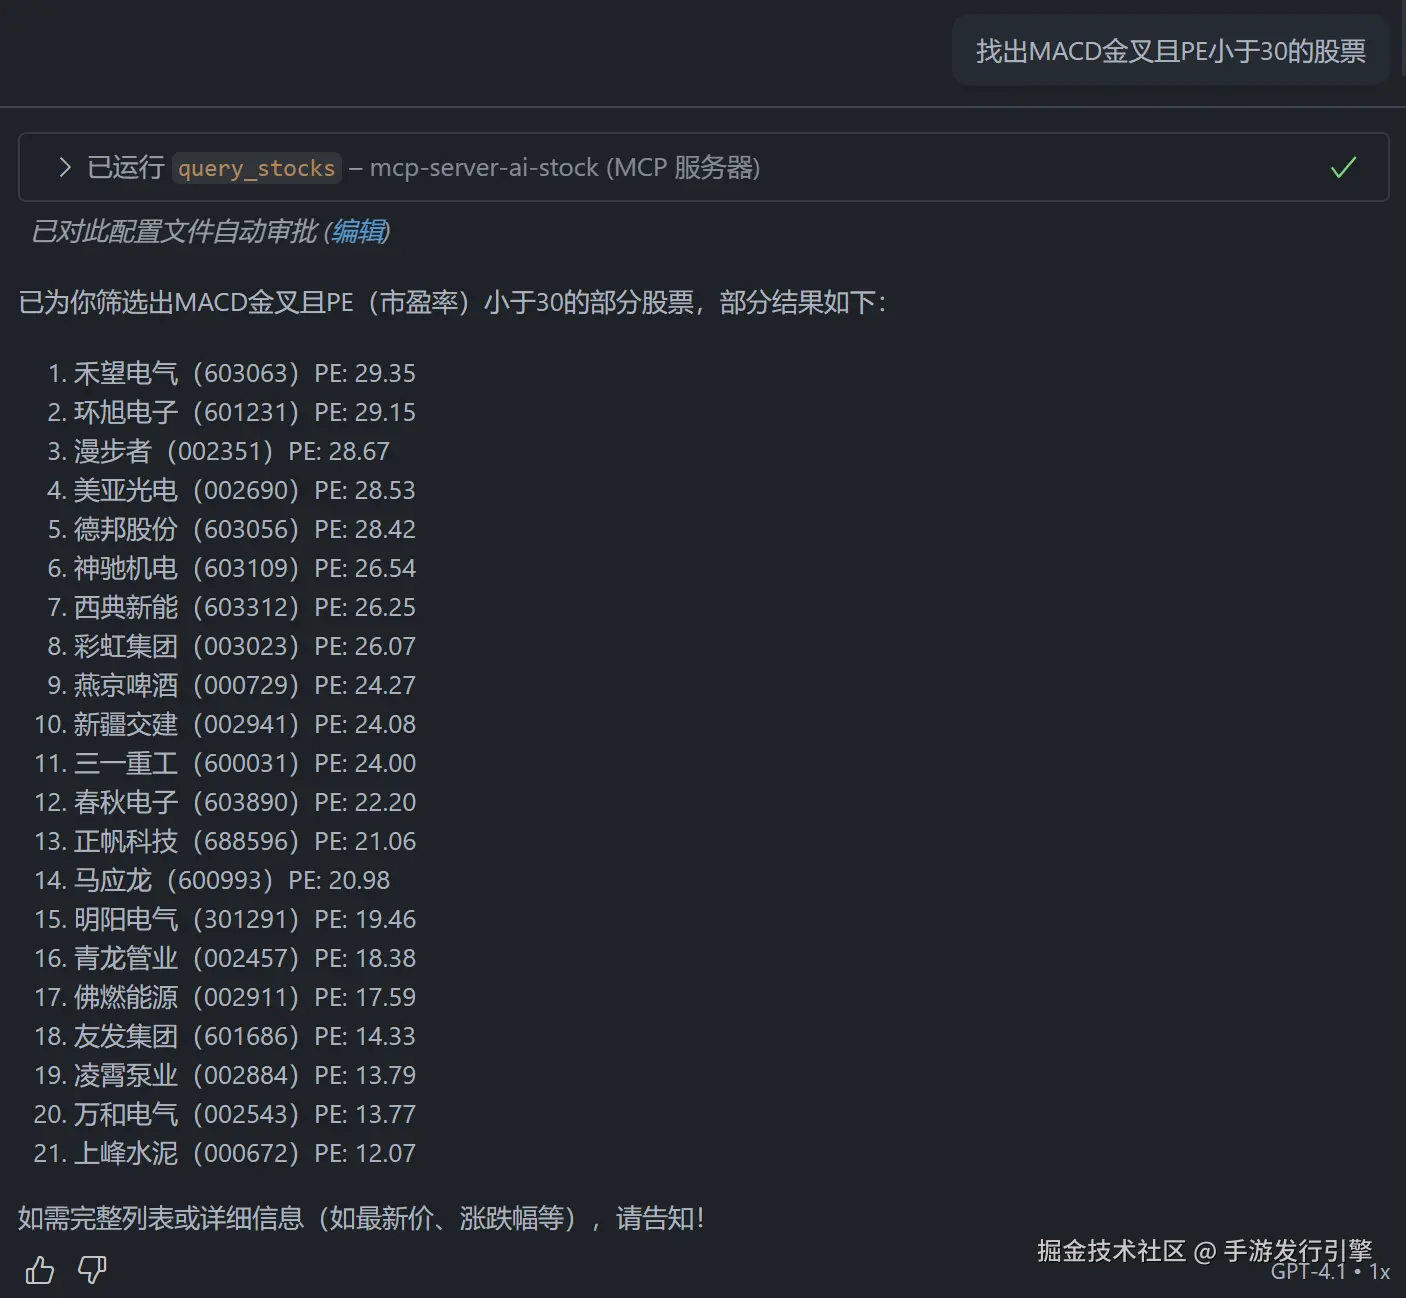
Task: Click the thumbs down feedback icon
Action: point(92,1270)
